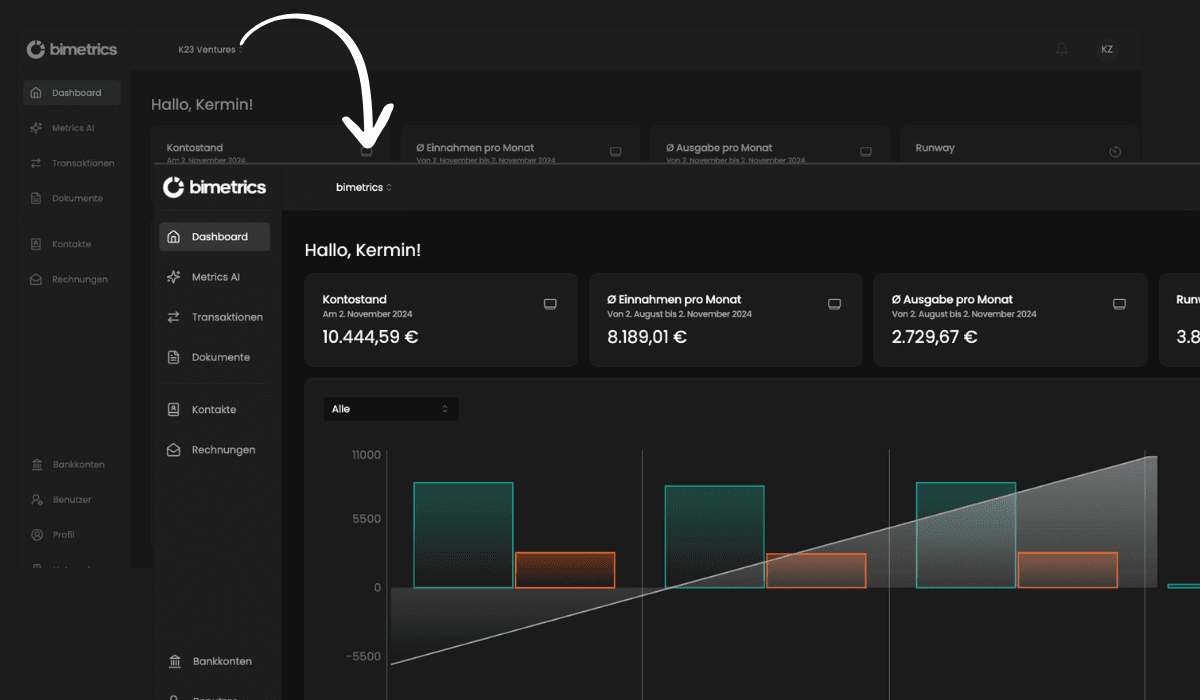The image size is (1200, 700).
Task: Click the Kontakte icon in foreground sidebar
Action: pyautogui.click(x=174, y=409)
